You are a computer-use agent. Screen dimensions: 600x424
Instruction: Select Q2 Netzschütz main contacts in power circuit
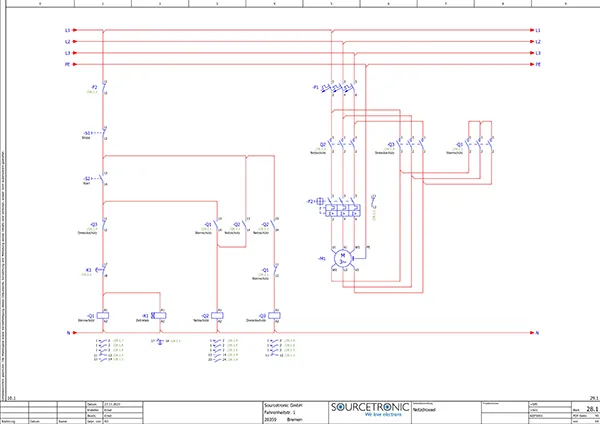pos(342,145)
